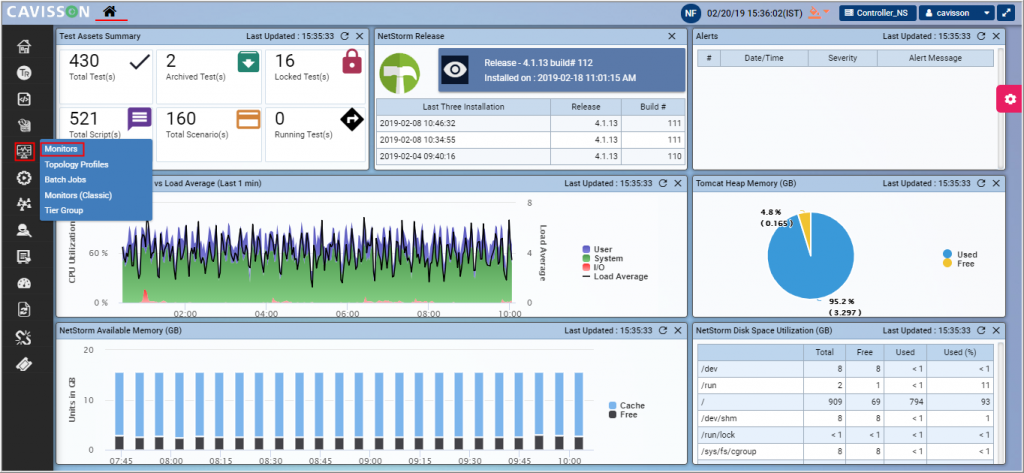Click the Monitors screen sidebar icon
This screenshot has width=1024, height=473.
(x=24, y=152)
